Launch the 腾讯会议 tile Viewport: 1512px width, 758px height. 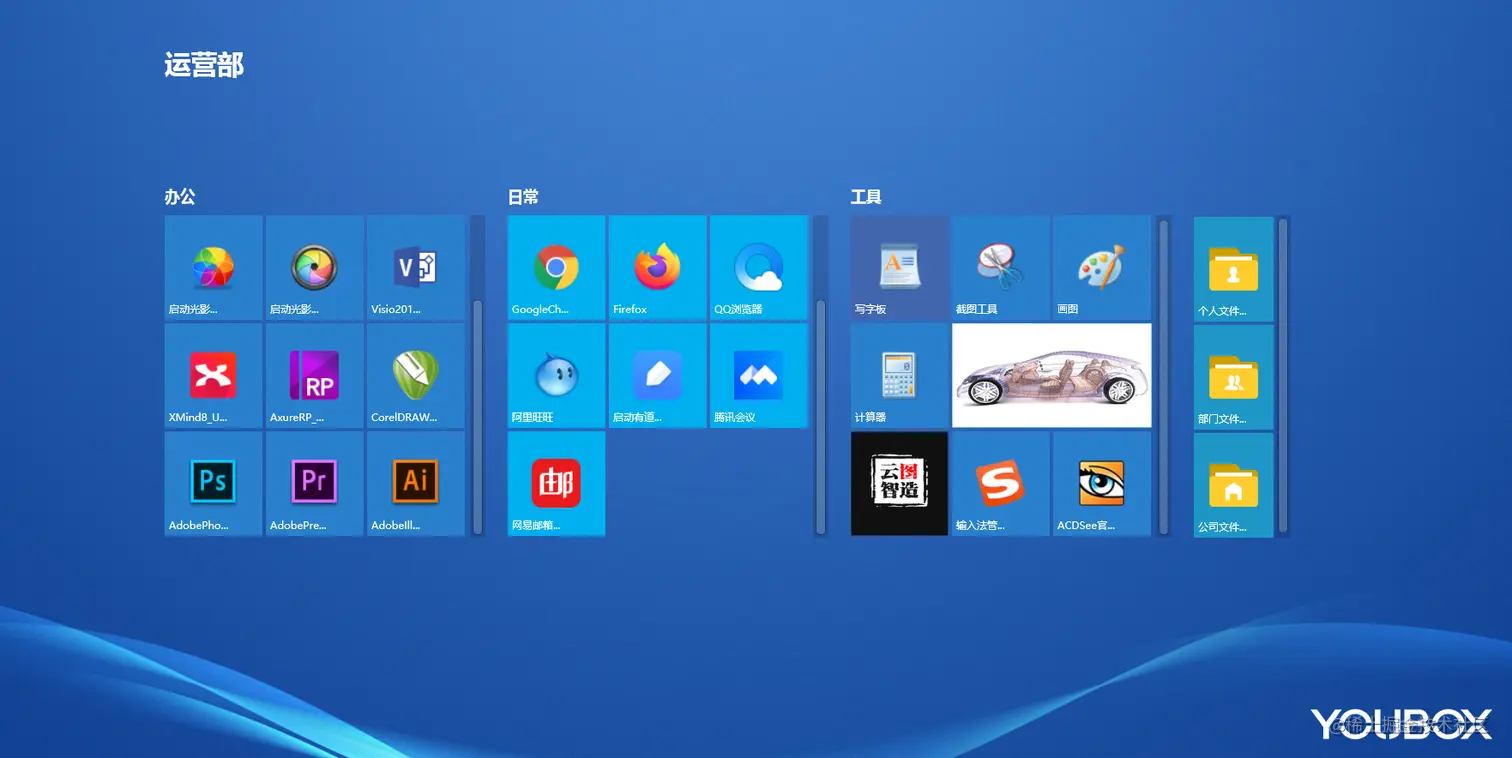click(x=759, y=376)
